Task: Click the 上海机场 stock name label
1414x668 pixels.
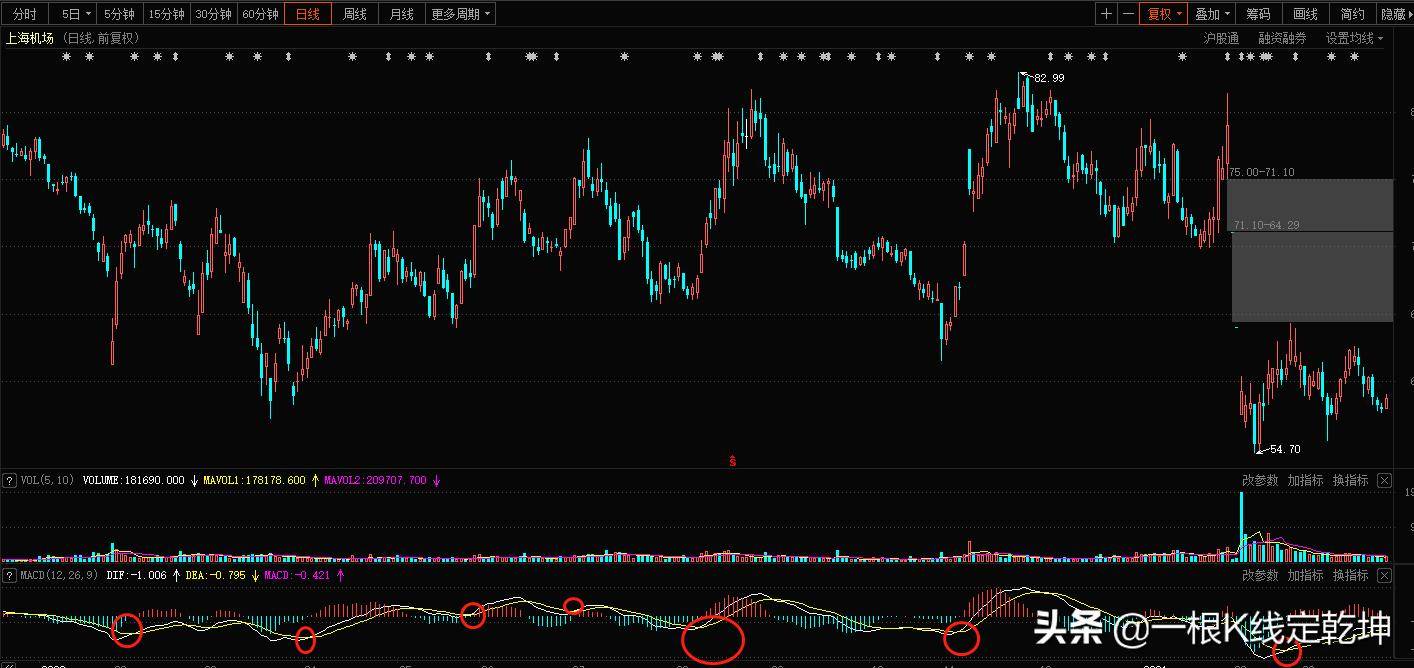Action: pos(30,38)
